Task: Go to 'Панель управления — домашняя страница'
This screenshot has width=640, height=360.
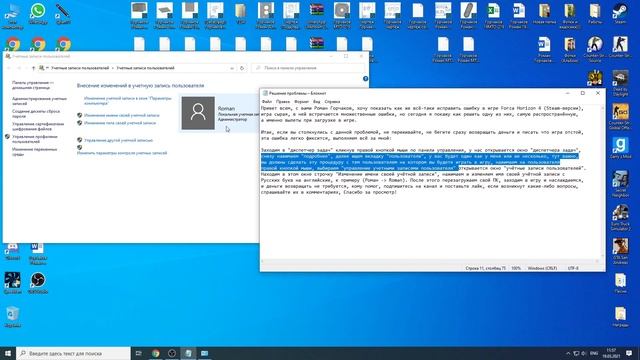Action: pos(33,85)
